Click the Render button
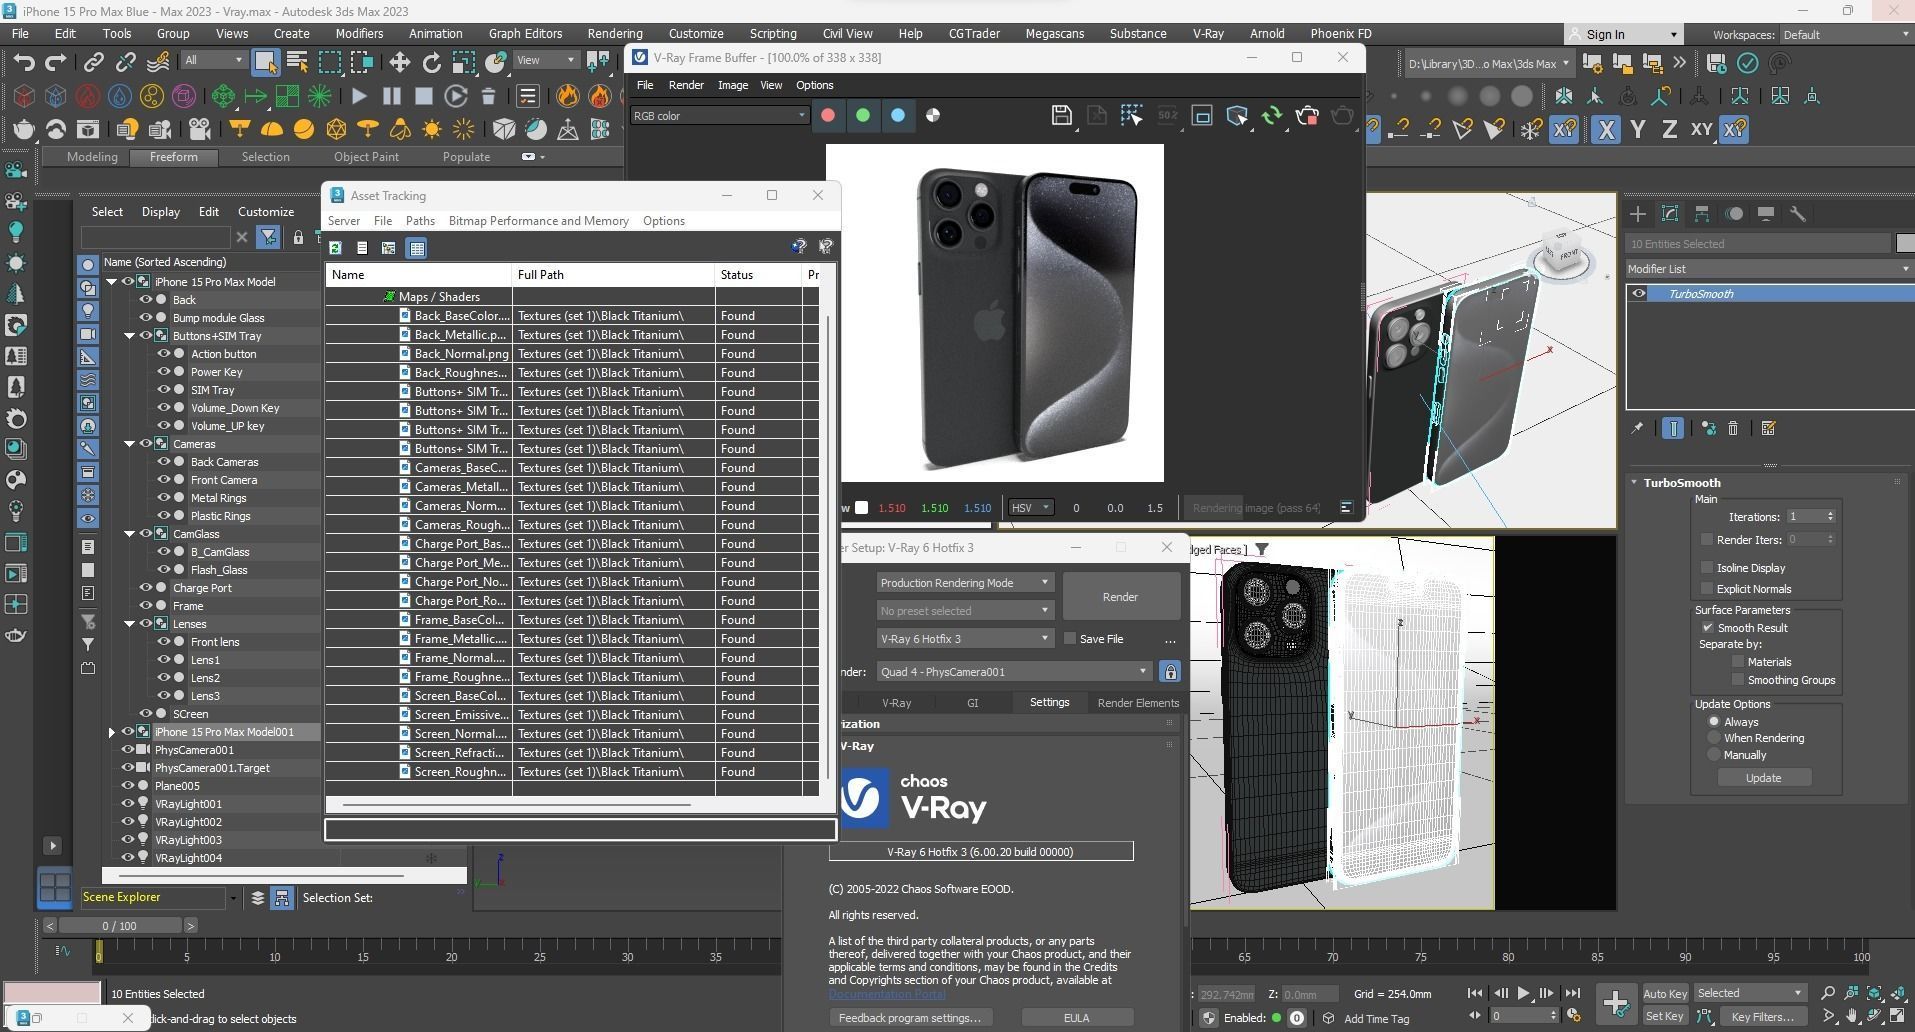 click(x=1120, y=597)
